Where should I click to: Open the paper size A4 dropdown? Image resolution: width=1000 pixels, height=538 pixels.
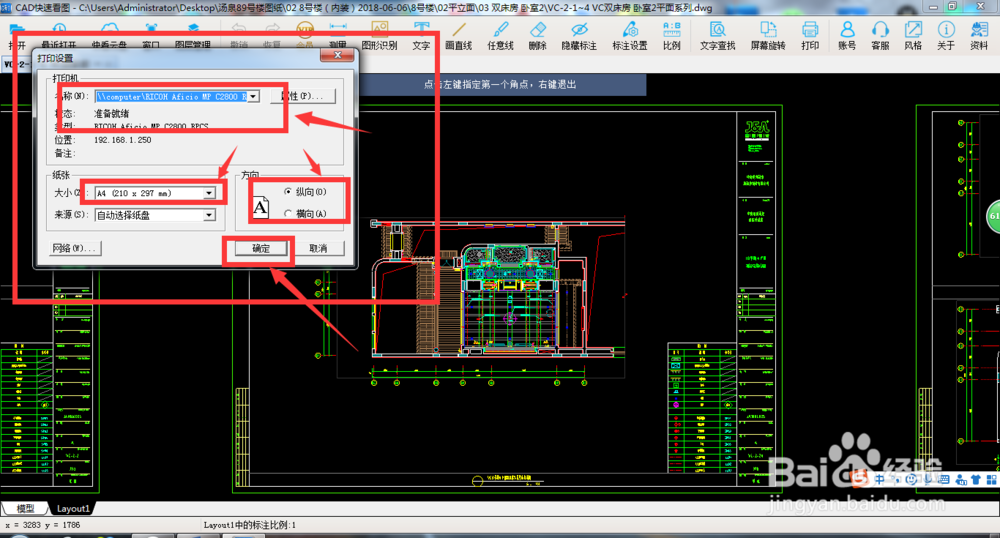pyautogui.click(x=209, y=192)
